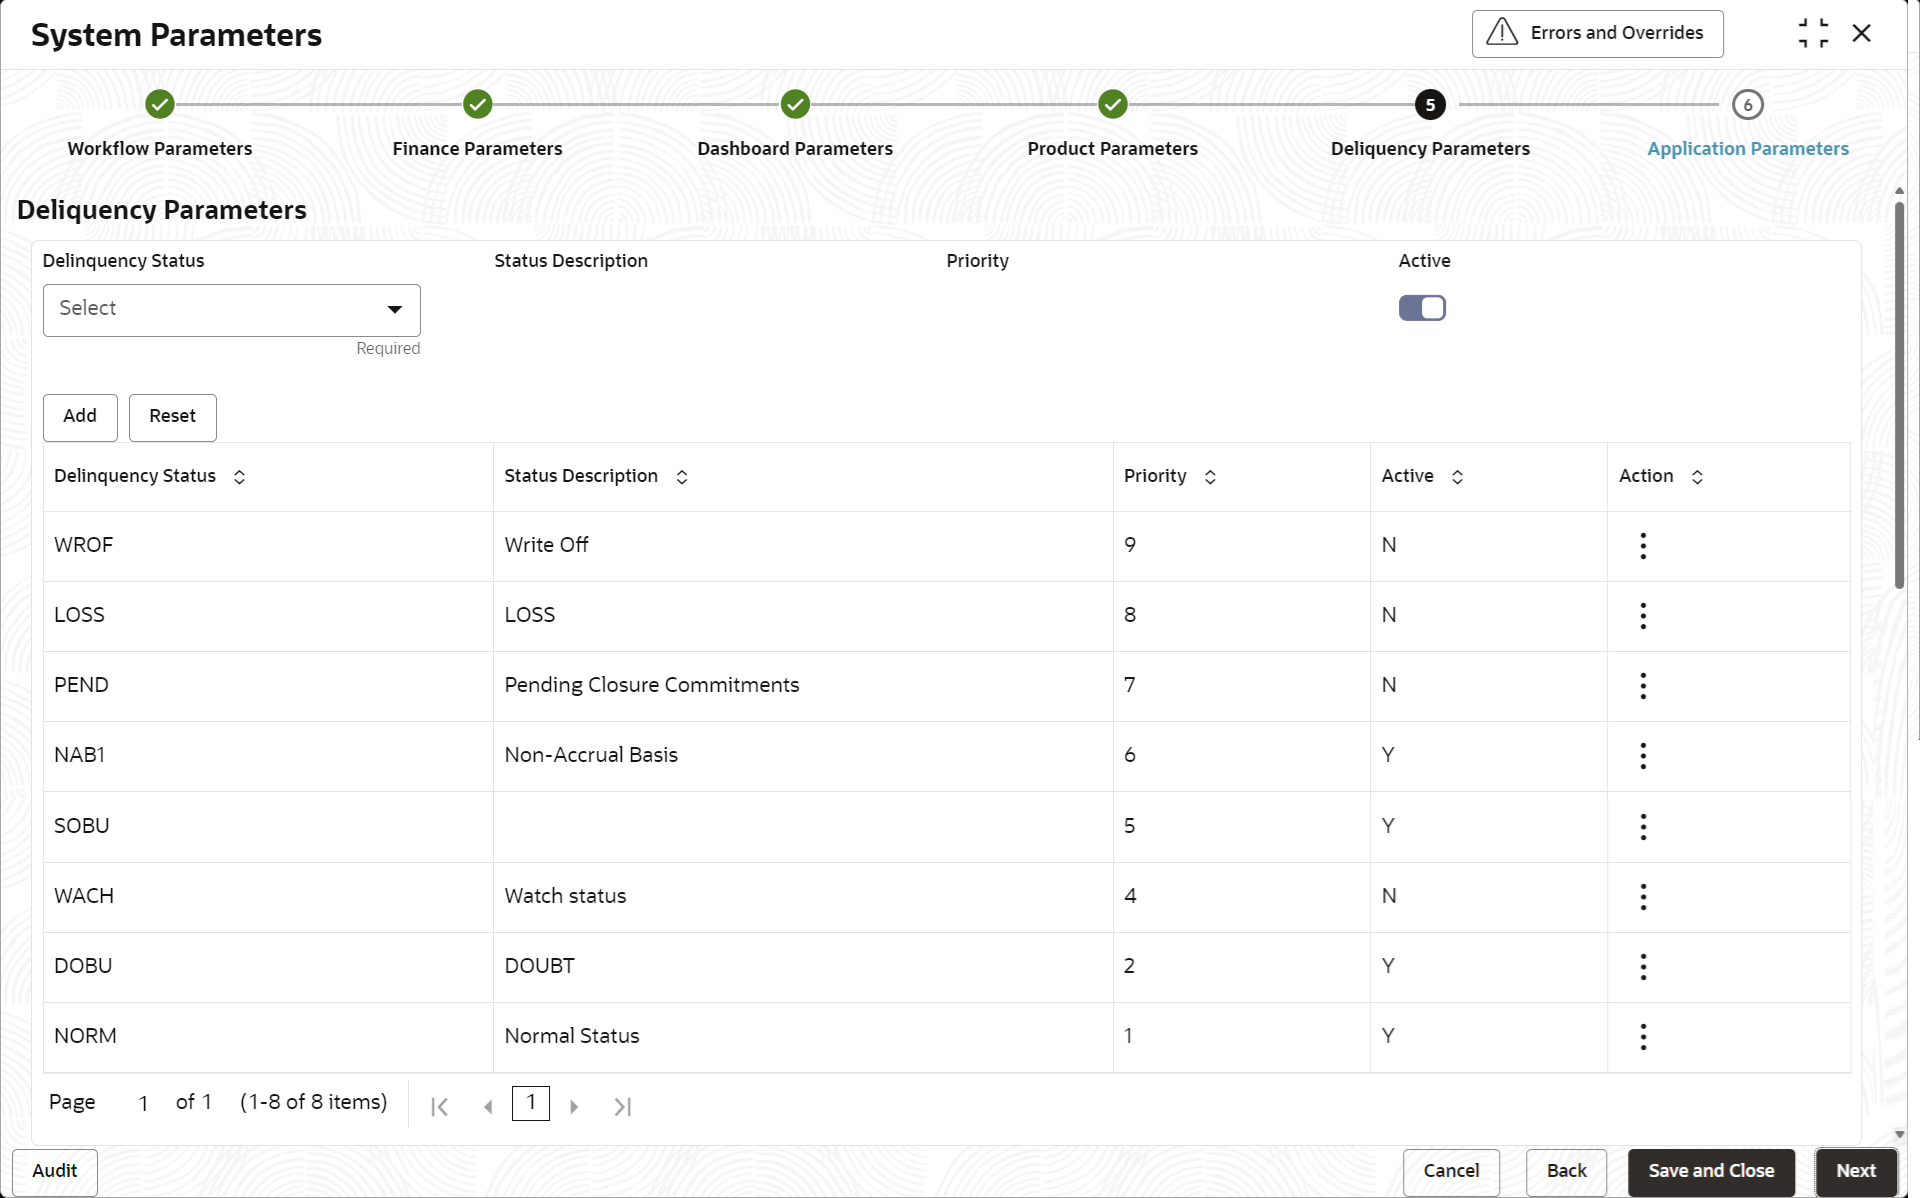Click priority 9 cell in WROF row

pos(1242,546)
